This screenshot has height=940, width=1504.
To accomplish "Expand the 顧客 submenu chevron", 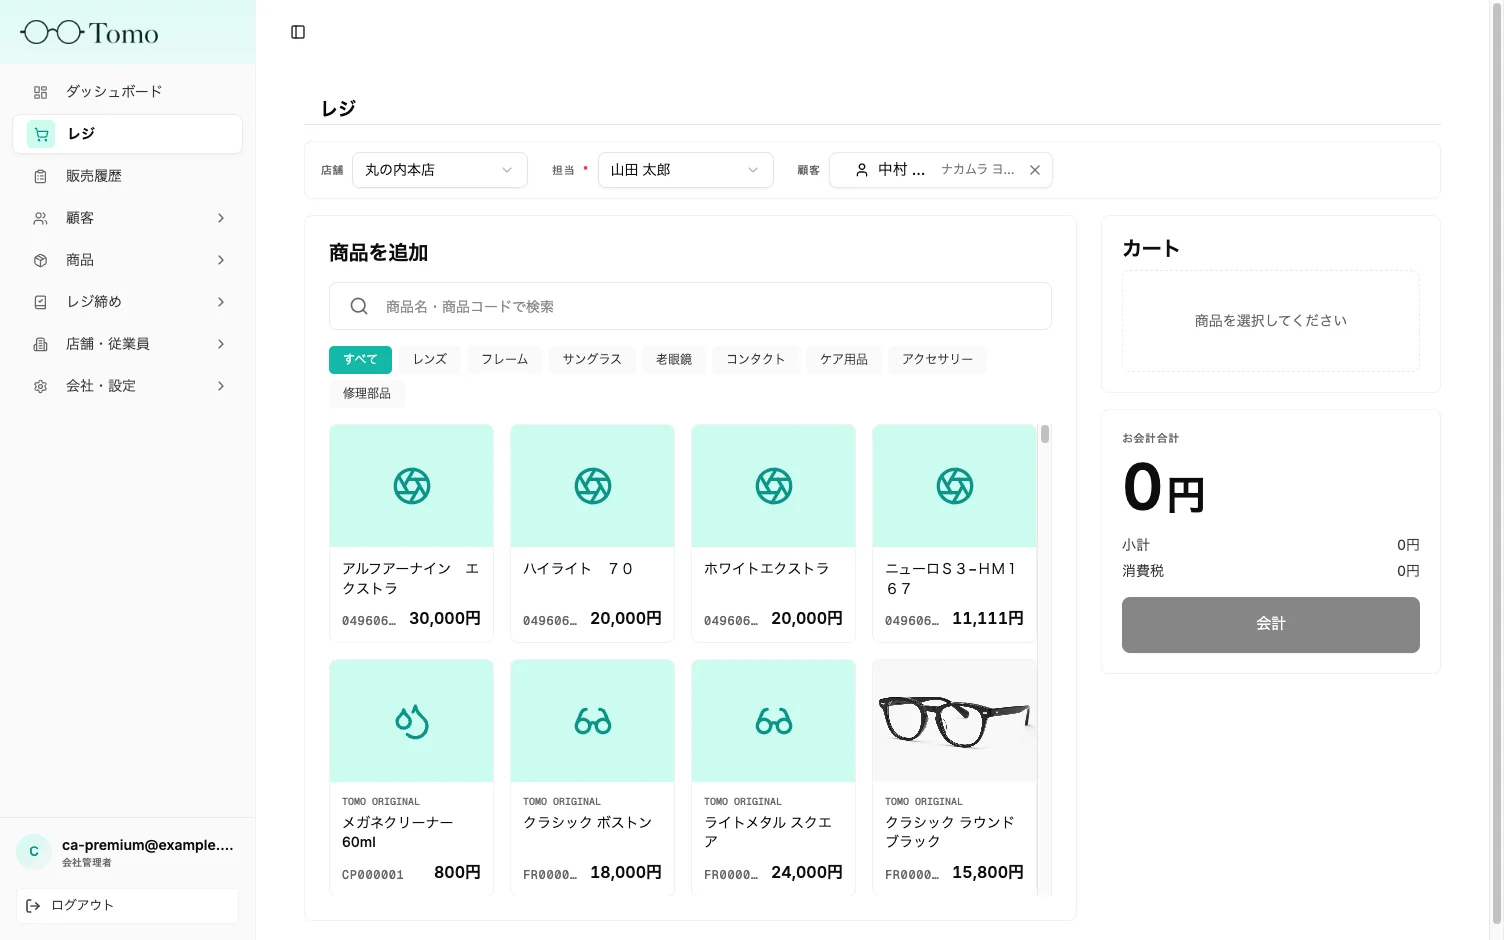I will 221,218.
